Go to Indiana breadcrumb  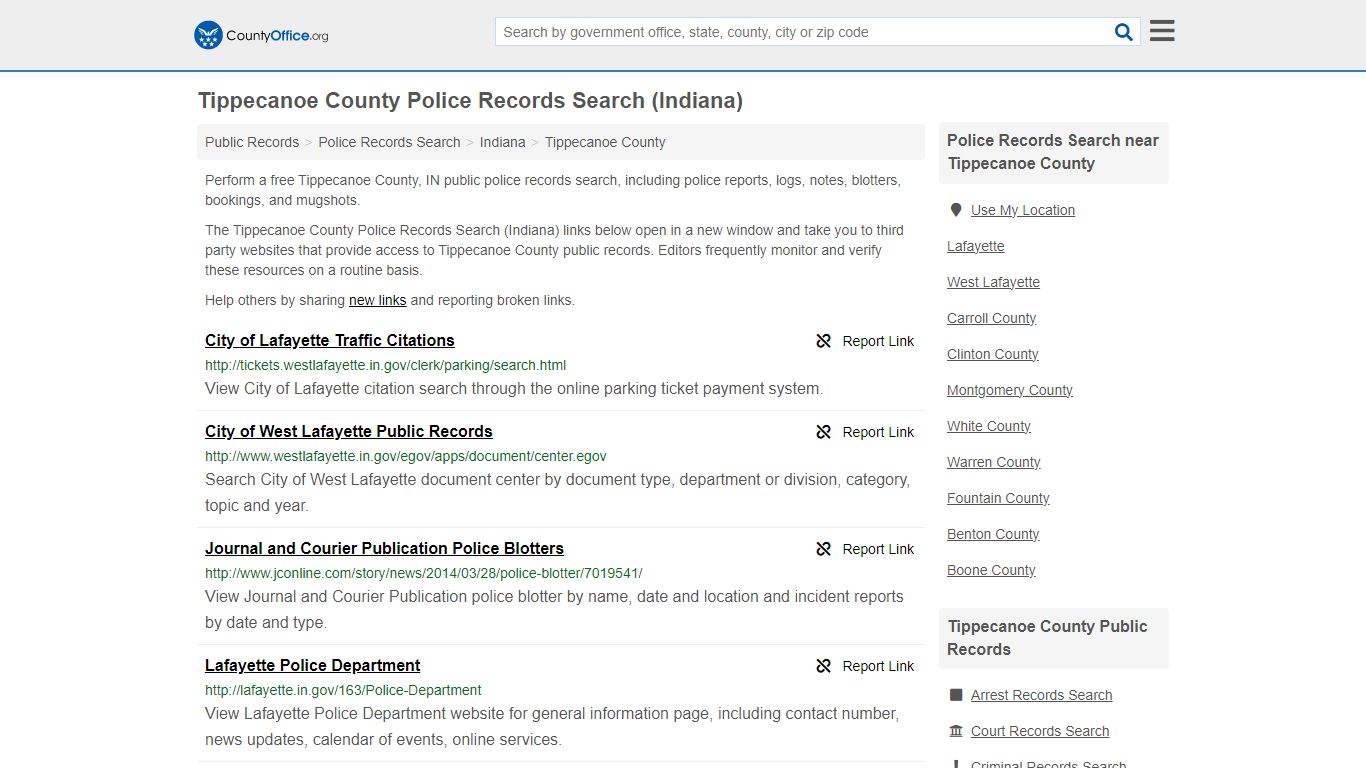[x=502, y=142]
